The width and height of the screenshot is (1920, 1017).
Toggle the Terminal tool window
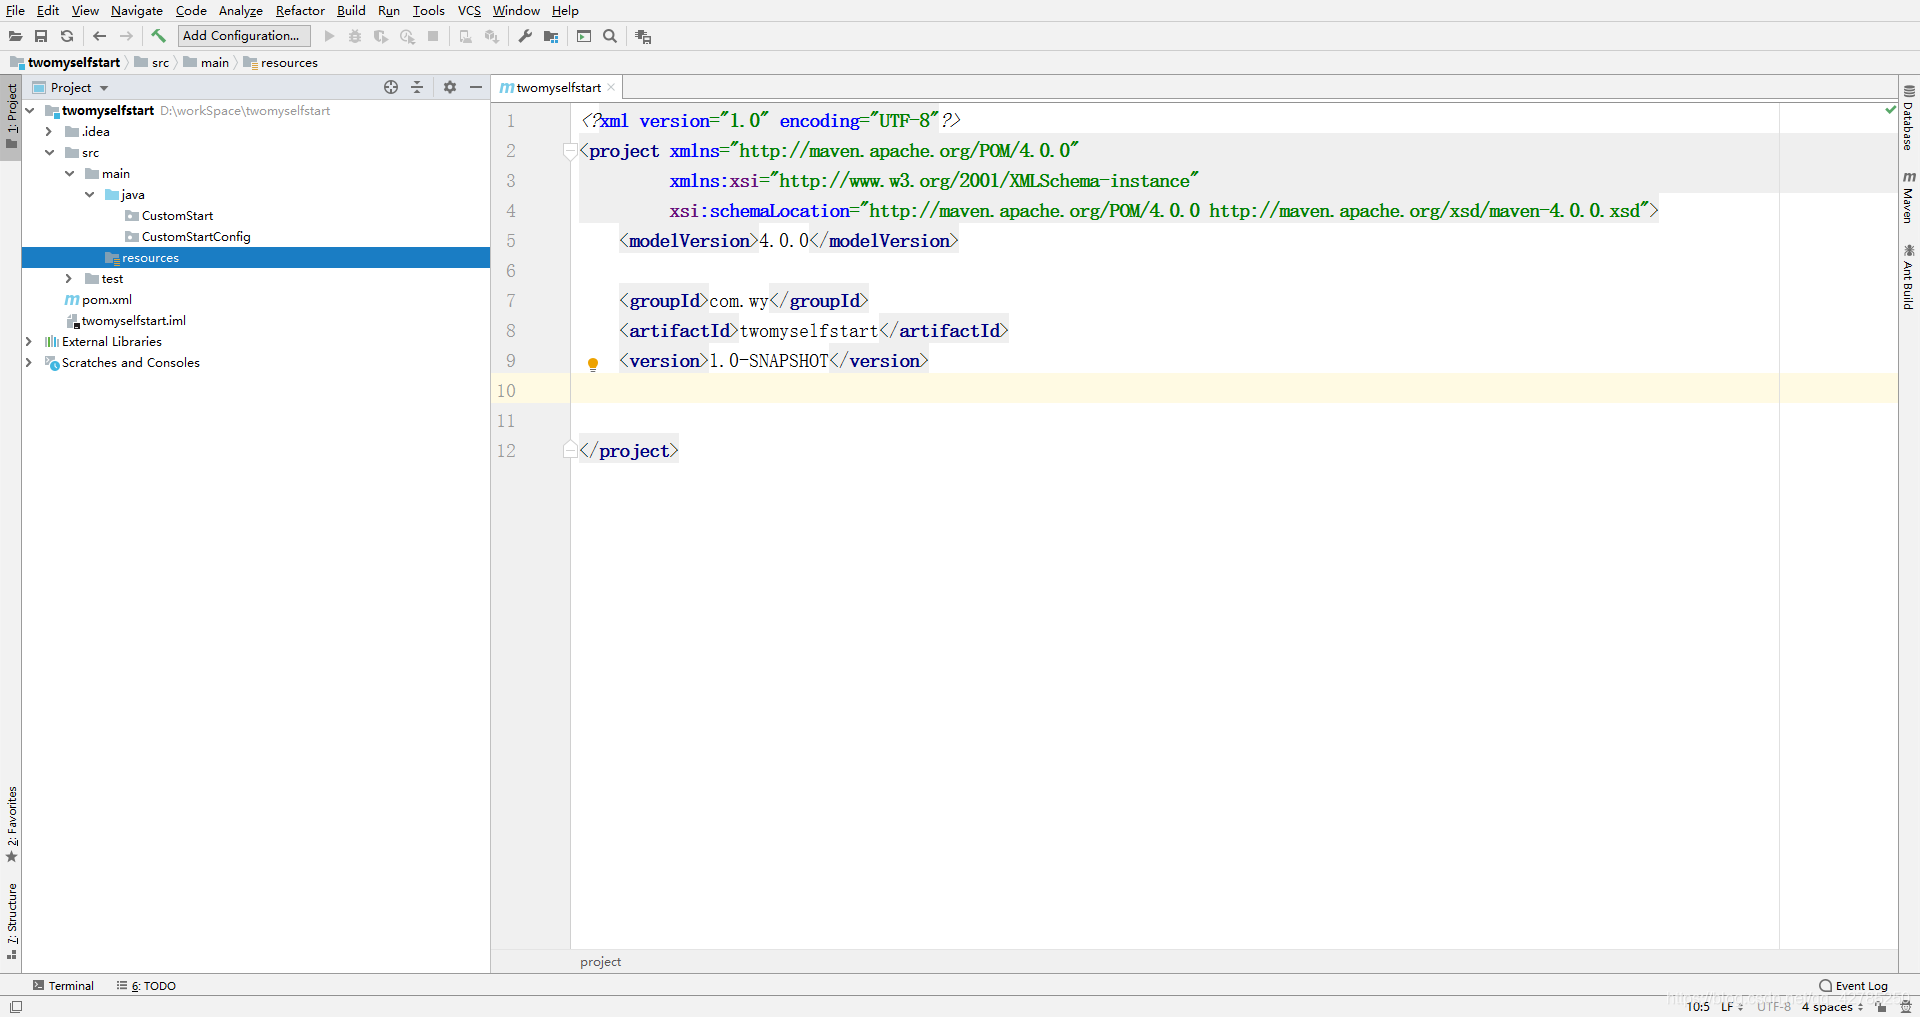tap(63, 986)
